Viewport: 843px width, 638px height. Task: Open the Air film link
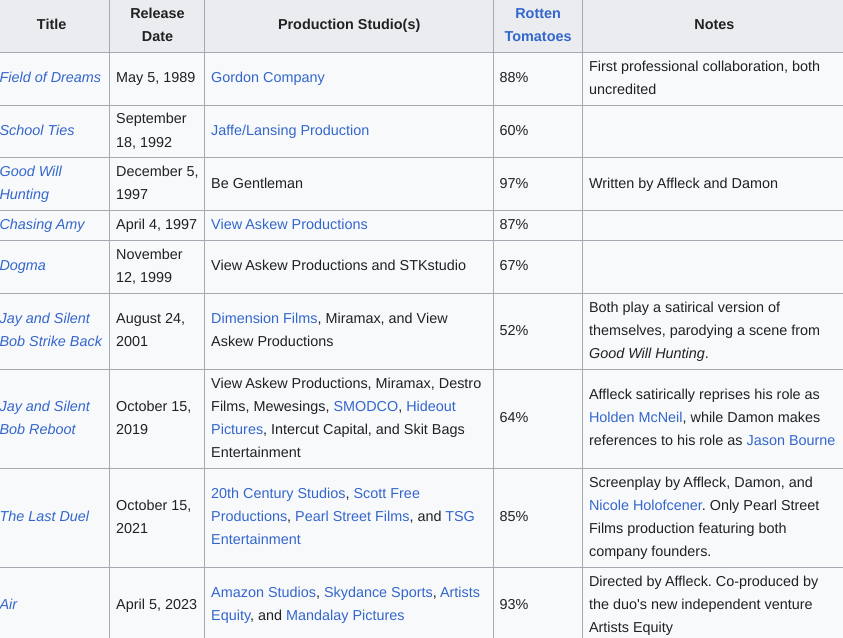tap(9, 604)
